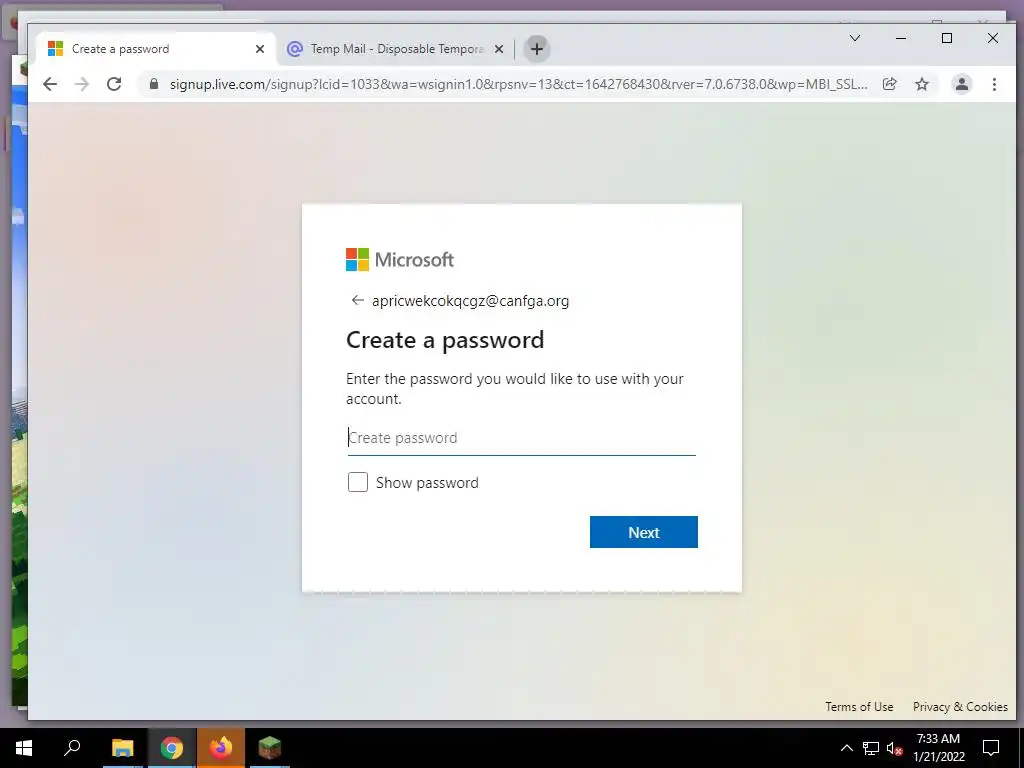Open Chrome's three-dot menu
The width and height of the screenshot is (1024, 768).
(x=994, y=84)
